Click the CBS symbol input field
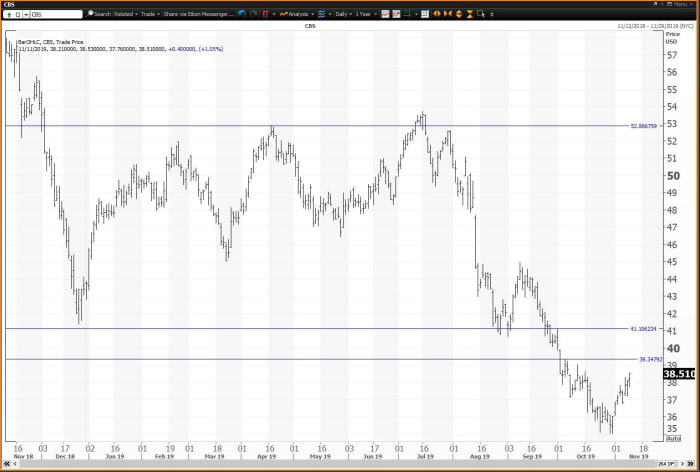Image resolution: width=700 pixels, height=472 pixels. click(x=52, y=14)
